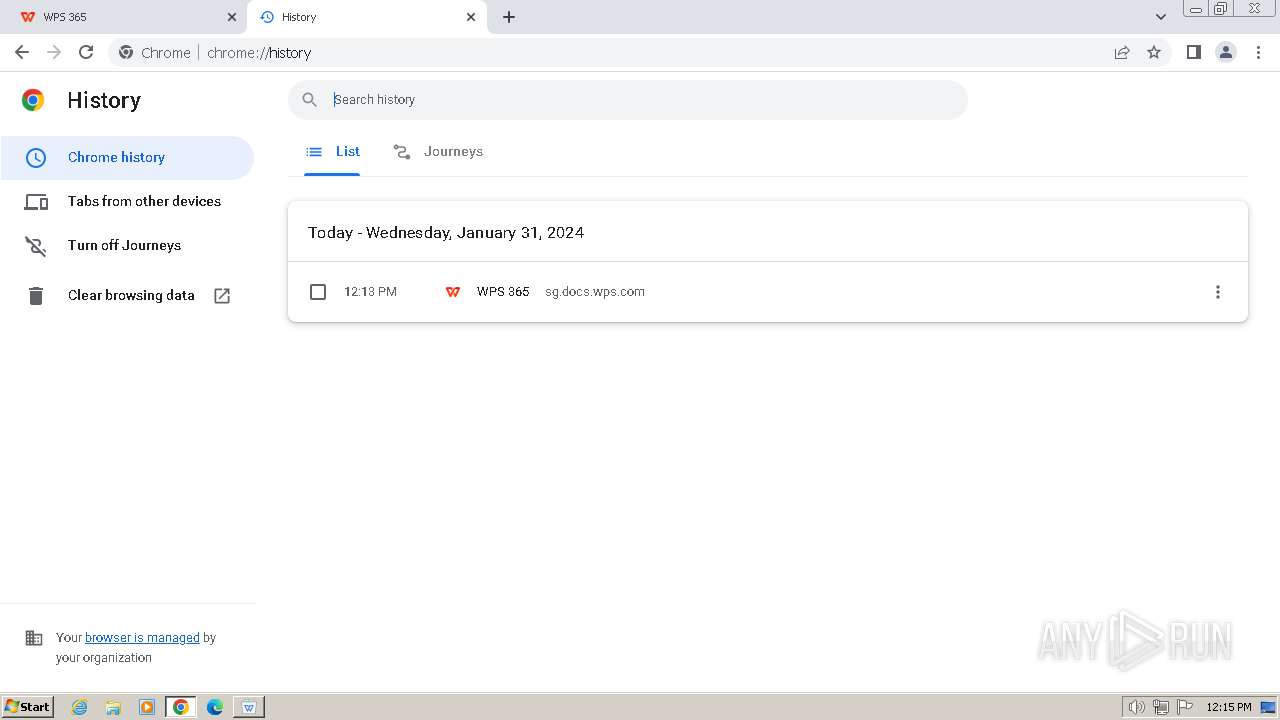
Task: Click the managed organization building icon
Action: pos(34,638)
